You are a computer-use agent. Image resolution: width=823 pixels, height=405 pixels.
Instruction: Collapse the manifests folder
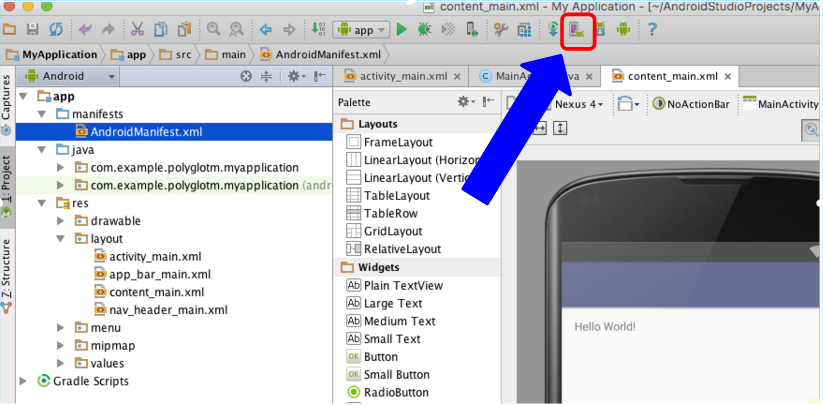click(x=42, y=114)
